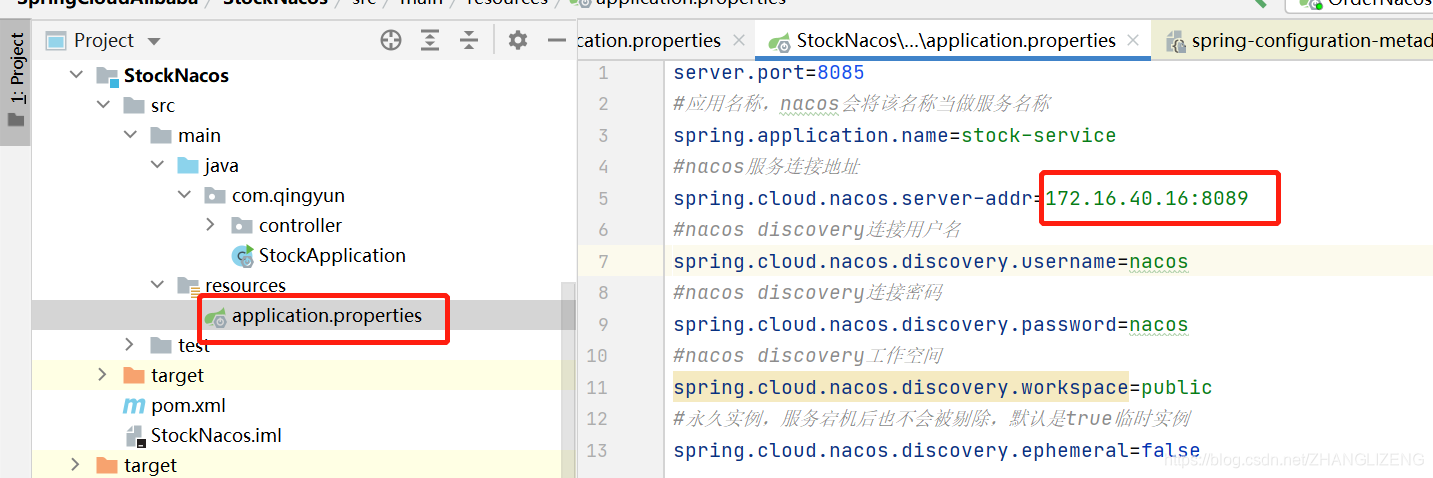1433x478 pixels.
Task: Open the Project view dropdown arrow
Action: pyautogui.click(x=153, y=41)
